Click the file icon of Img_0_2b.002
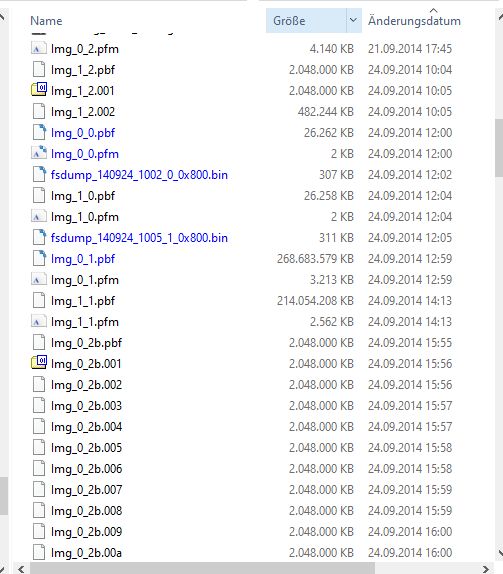The height and width of the screenshot is (574, 503). tap(39, 384)
